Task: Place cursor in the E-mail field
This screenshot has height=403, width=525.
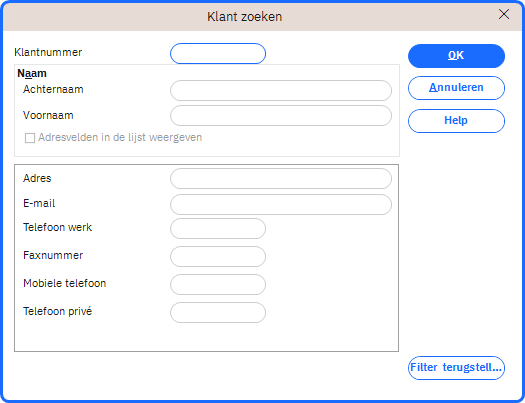Action: pyautogui.click(x=281, y=205)
